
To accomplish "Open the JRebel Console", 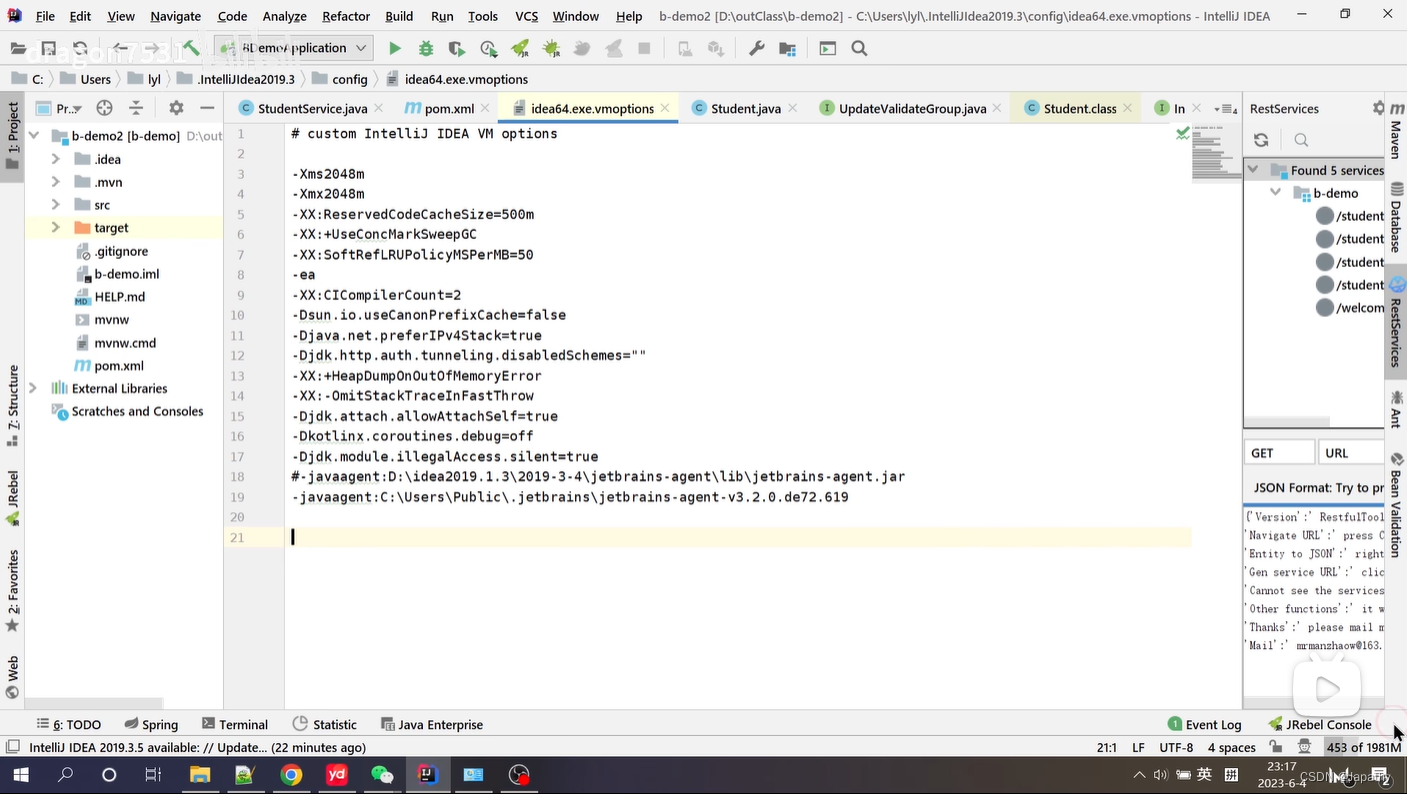I will point(1320,724).
